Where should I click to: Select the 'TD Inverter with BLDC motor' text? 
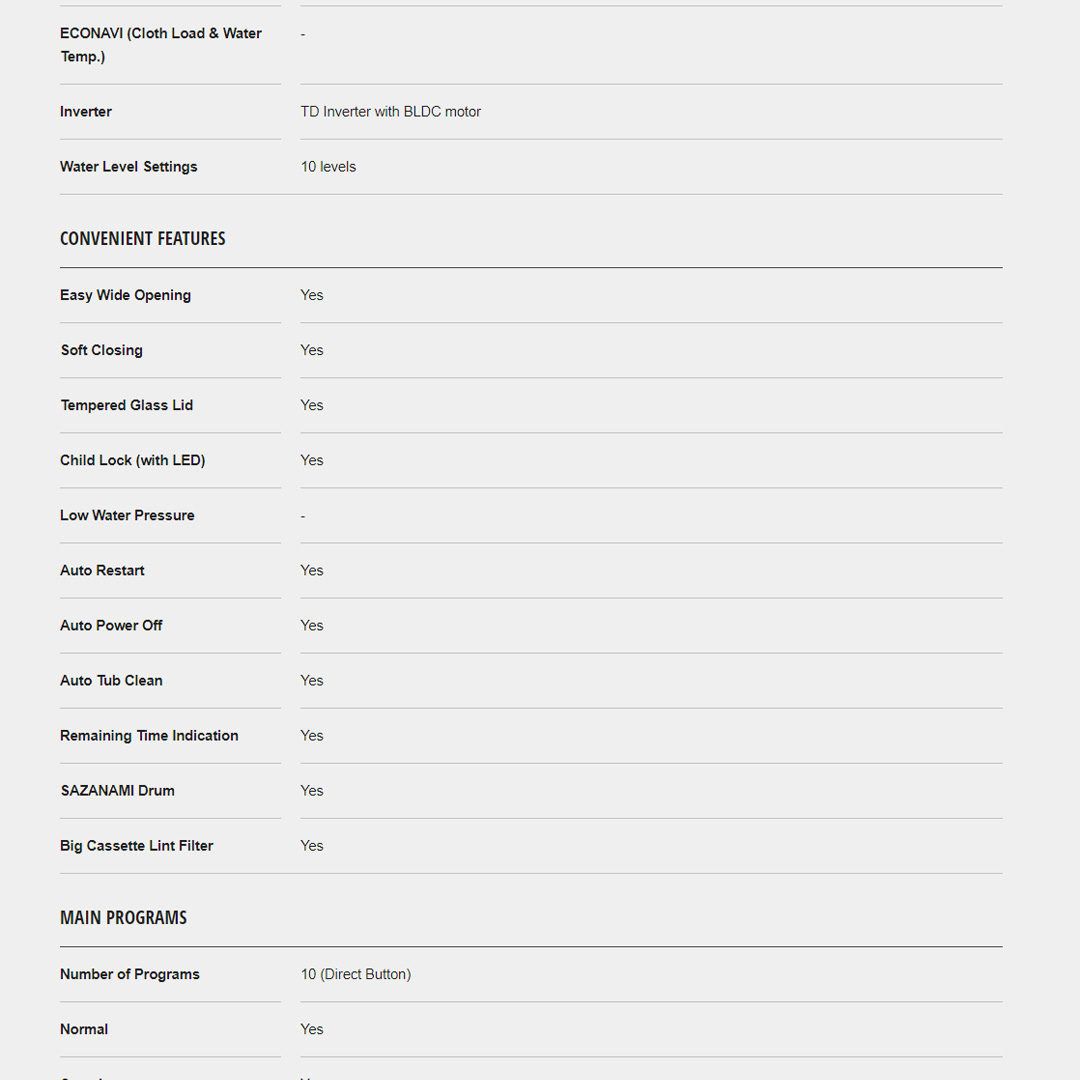pos(391,112)
